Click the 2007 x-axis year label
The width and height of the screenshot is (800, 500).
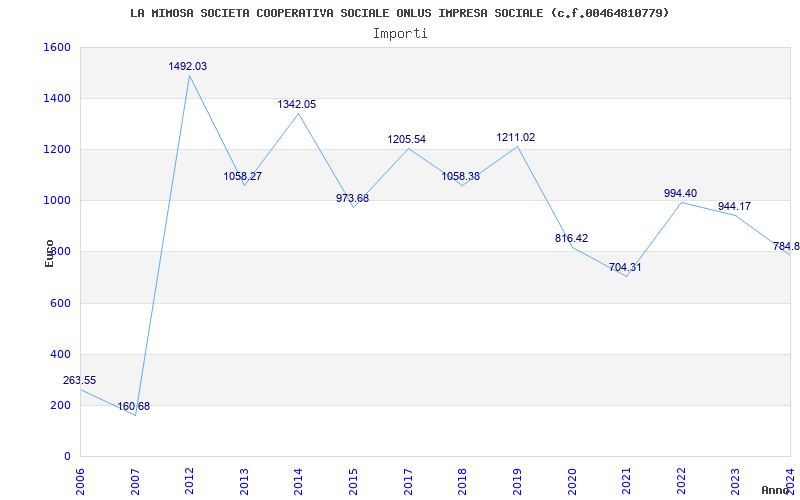[x=135, y=482]
